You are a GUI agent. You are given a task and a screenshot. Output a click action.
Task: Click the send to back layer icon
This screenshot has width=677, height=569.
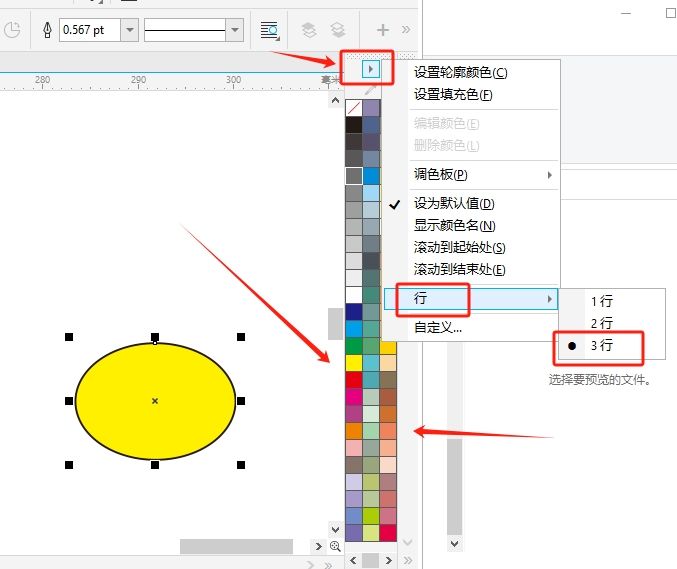click(338, 30)
